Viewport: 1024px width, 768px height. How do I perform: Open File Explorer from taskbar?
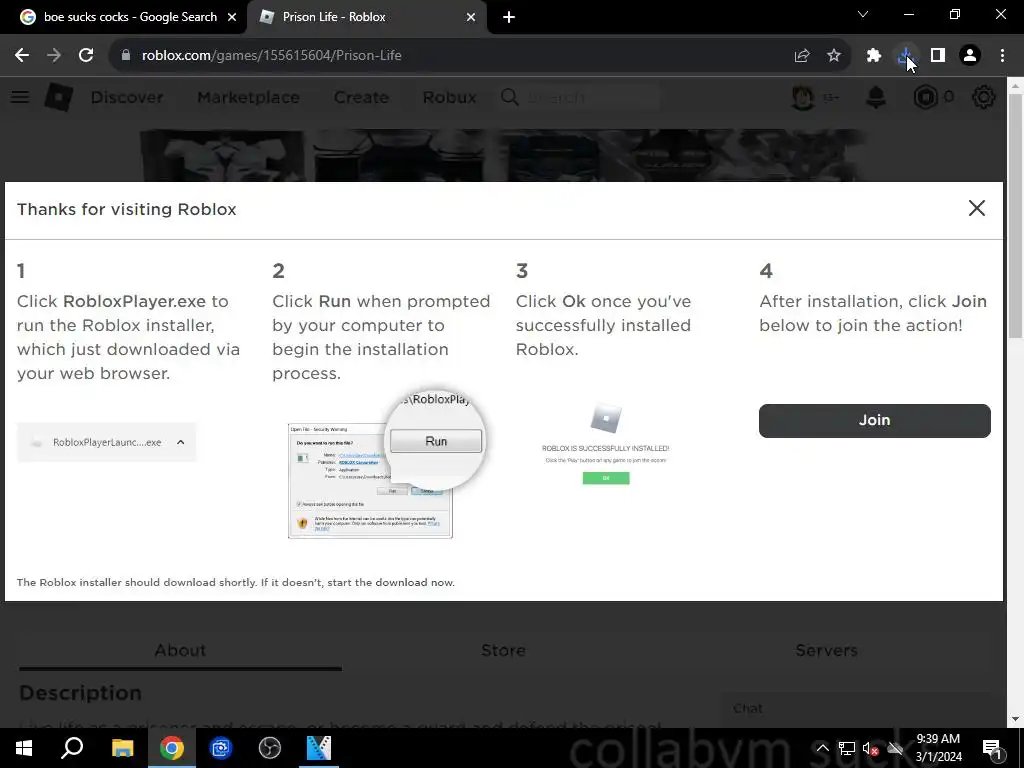[x=122, y=748]
